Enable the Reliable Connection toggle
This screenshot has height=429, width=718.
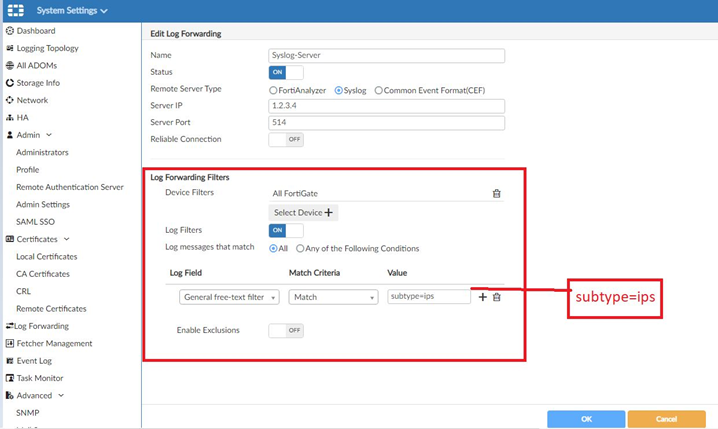point(286,140)
